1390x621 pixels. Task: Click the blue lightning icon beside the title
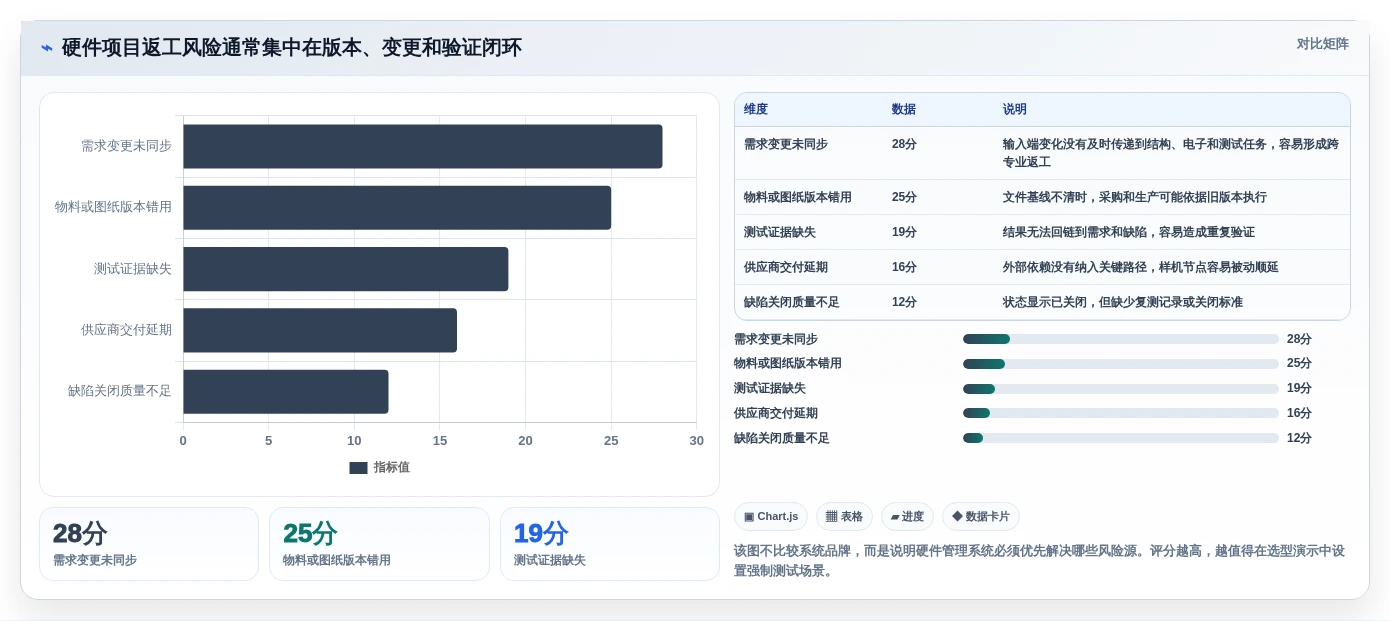(47, 48)
